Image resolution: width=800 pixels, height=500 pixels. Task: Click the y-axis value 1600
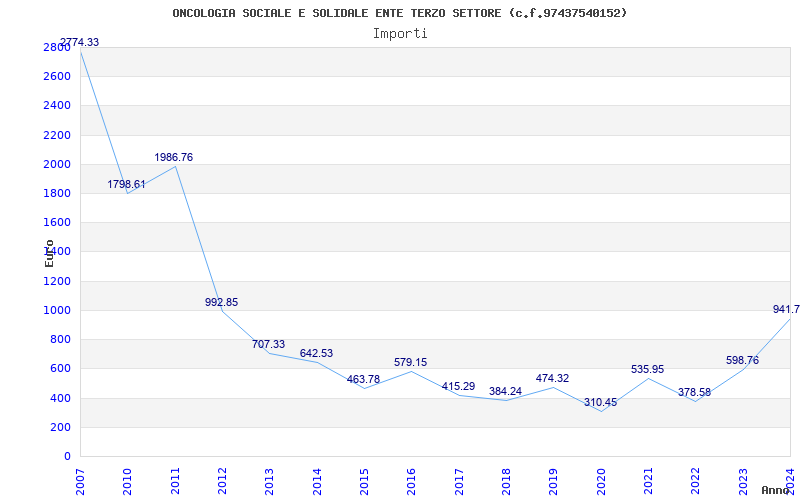(57, 222)
